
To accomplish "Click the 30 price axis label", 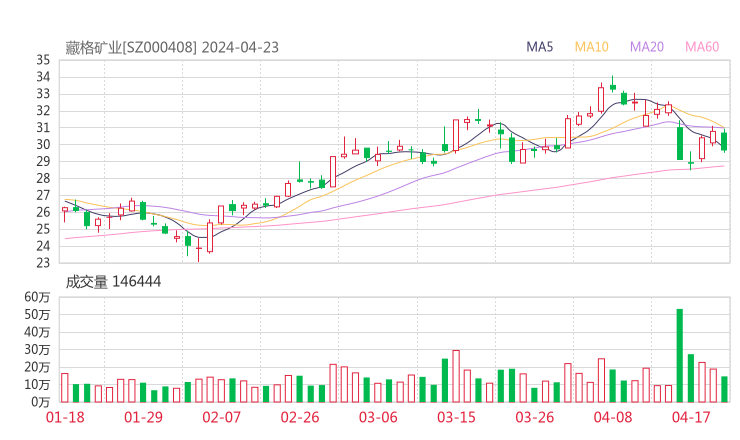I will click(43, 144).
